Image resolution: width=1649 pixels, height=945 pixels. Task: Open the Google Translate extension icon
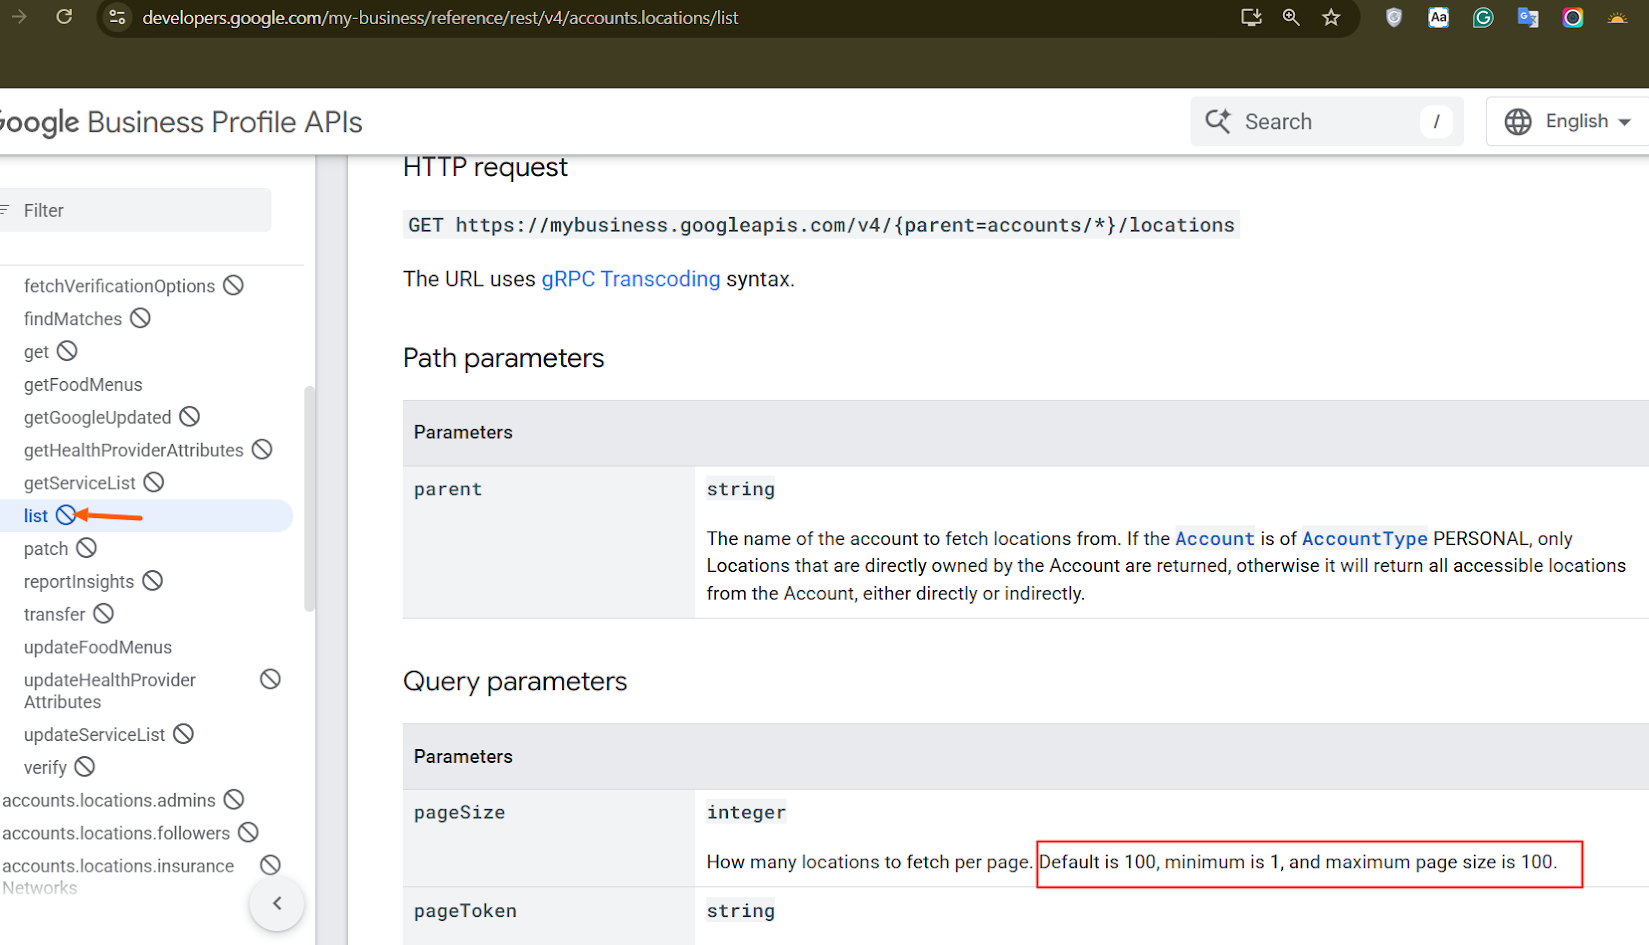(1527, 17)
